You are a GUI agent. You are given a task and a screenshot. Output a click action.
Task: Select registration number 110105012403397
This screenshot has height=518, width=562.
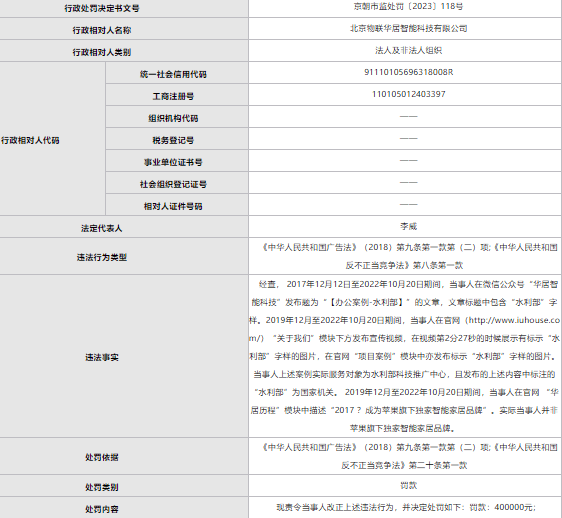[409, 94]
